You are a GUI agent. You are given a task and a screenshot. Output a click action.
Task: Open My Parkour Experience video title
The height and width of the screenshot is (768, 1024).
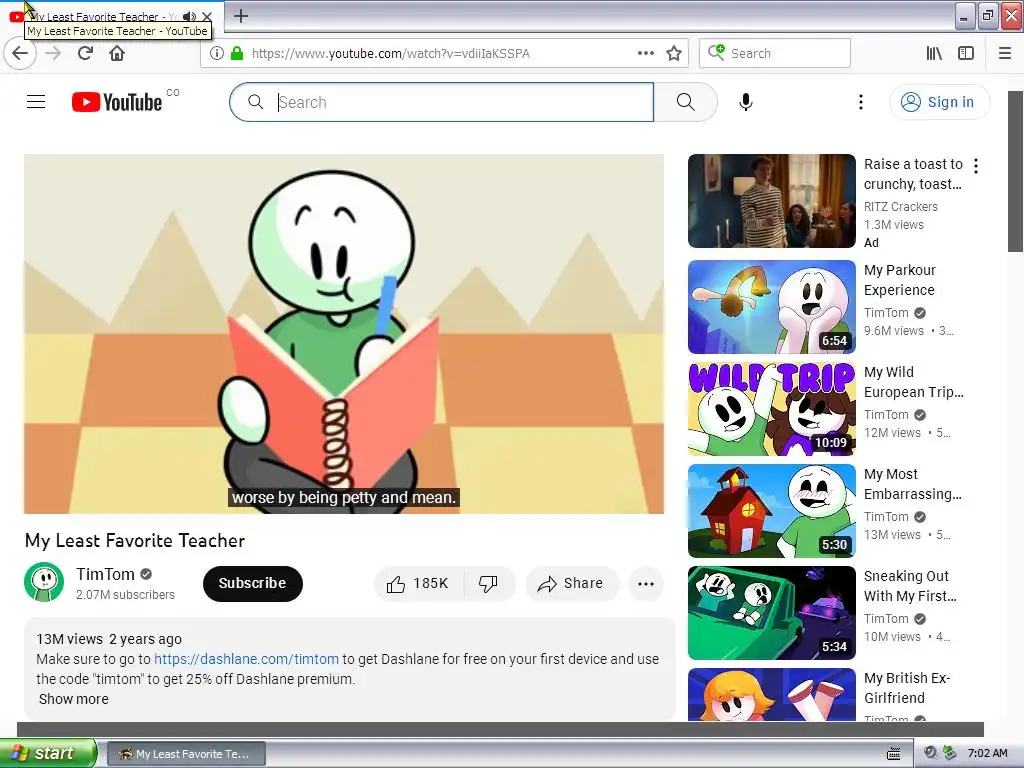[x=900, y=280]
